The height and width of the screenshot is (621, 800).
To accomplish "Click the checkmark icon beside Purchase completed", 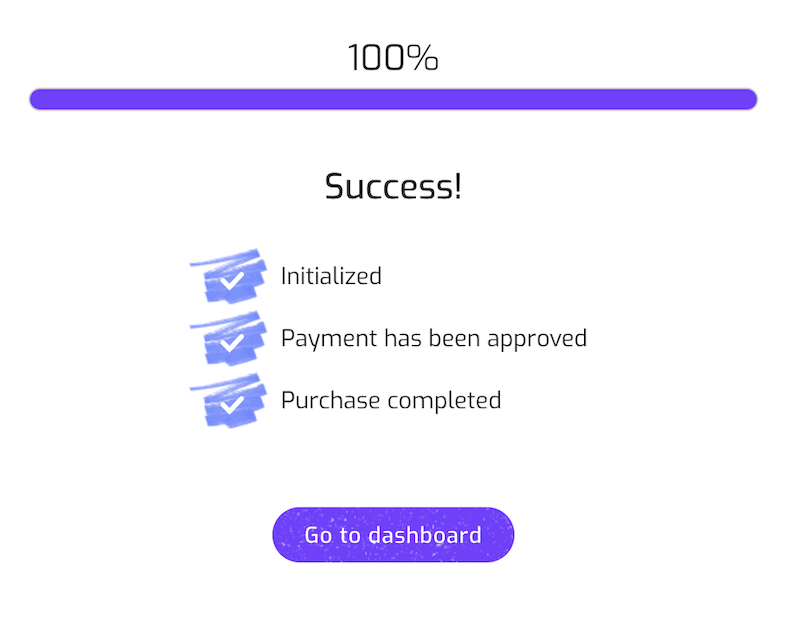I will [x=232, y=405].
